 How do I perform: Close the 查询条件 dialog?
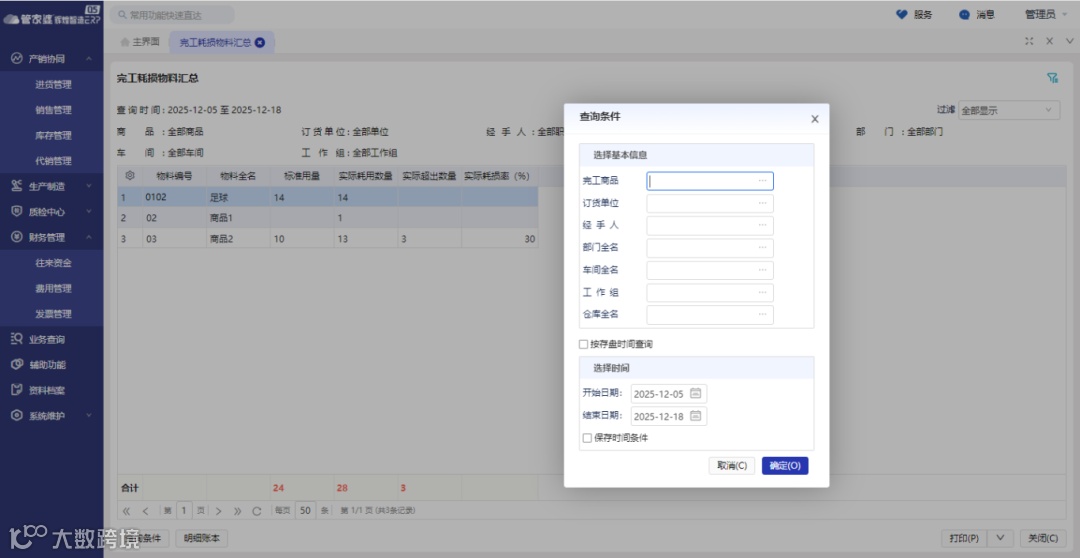point(815,118)
